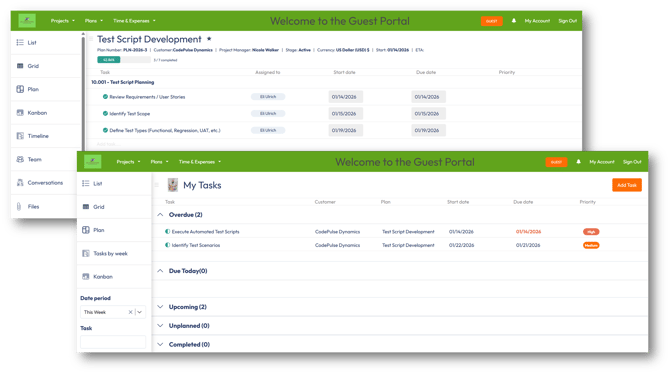Open Grid view icon in back window sidebar
The height and width of the screenshot is (374, 670).
point(20,66)
